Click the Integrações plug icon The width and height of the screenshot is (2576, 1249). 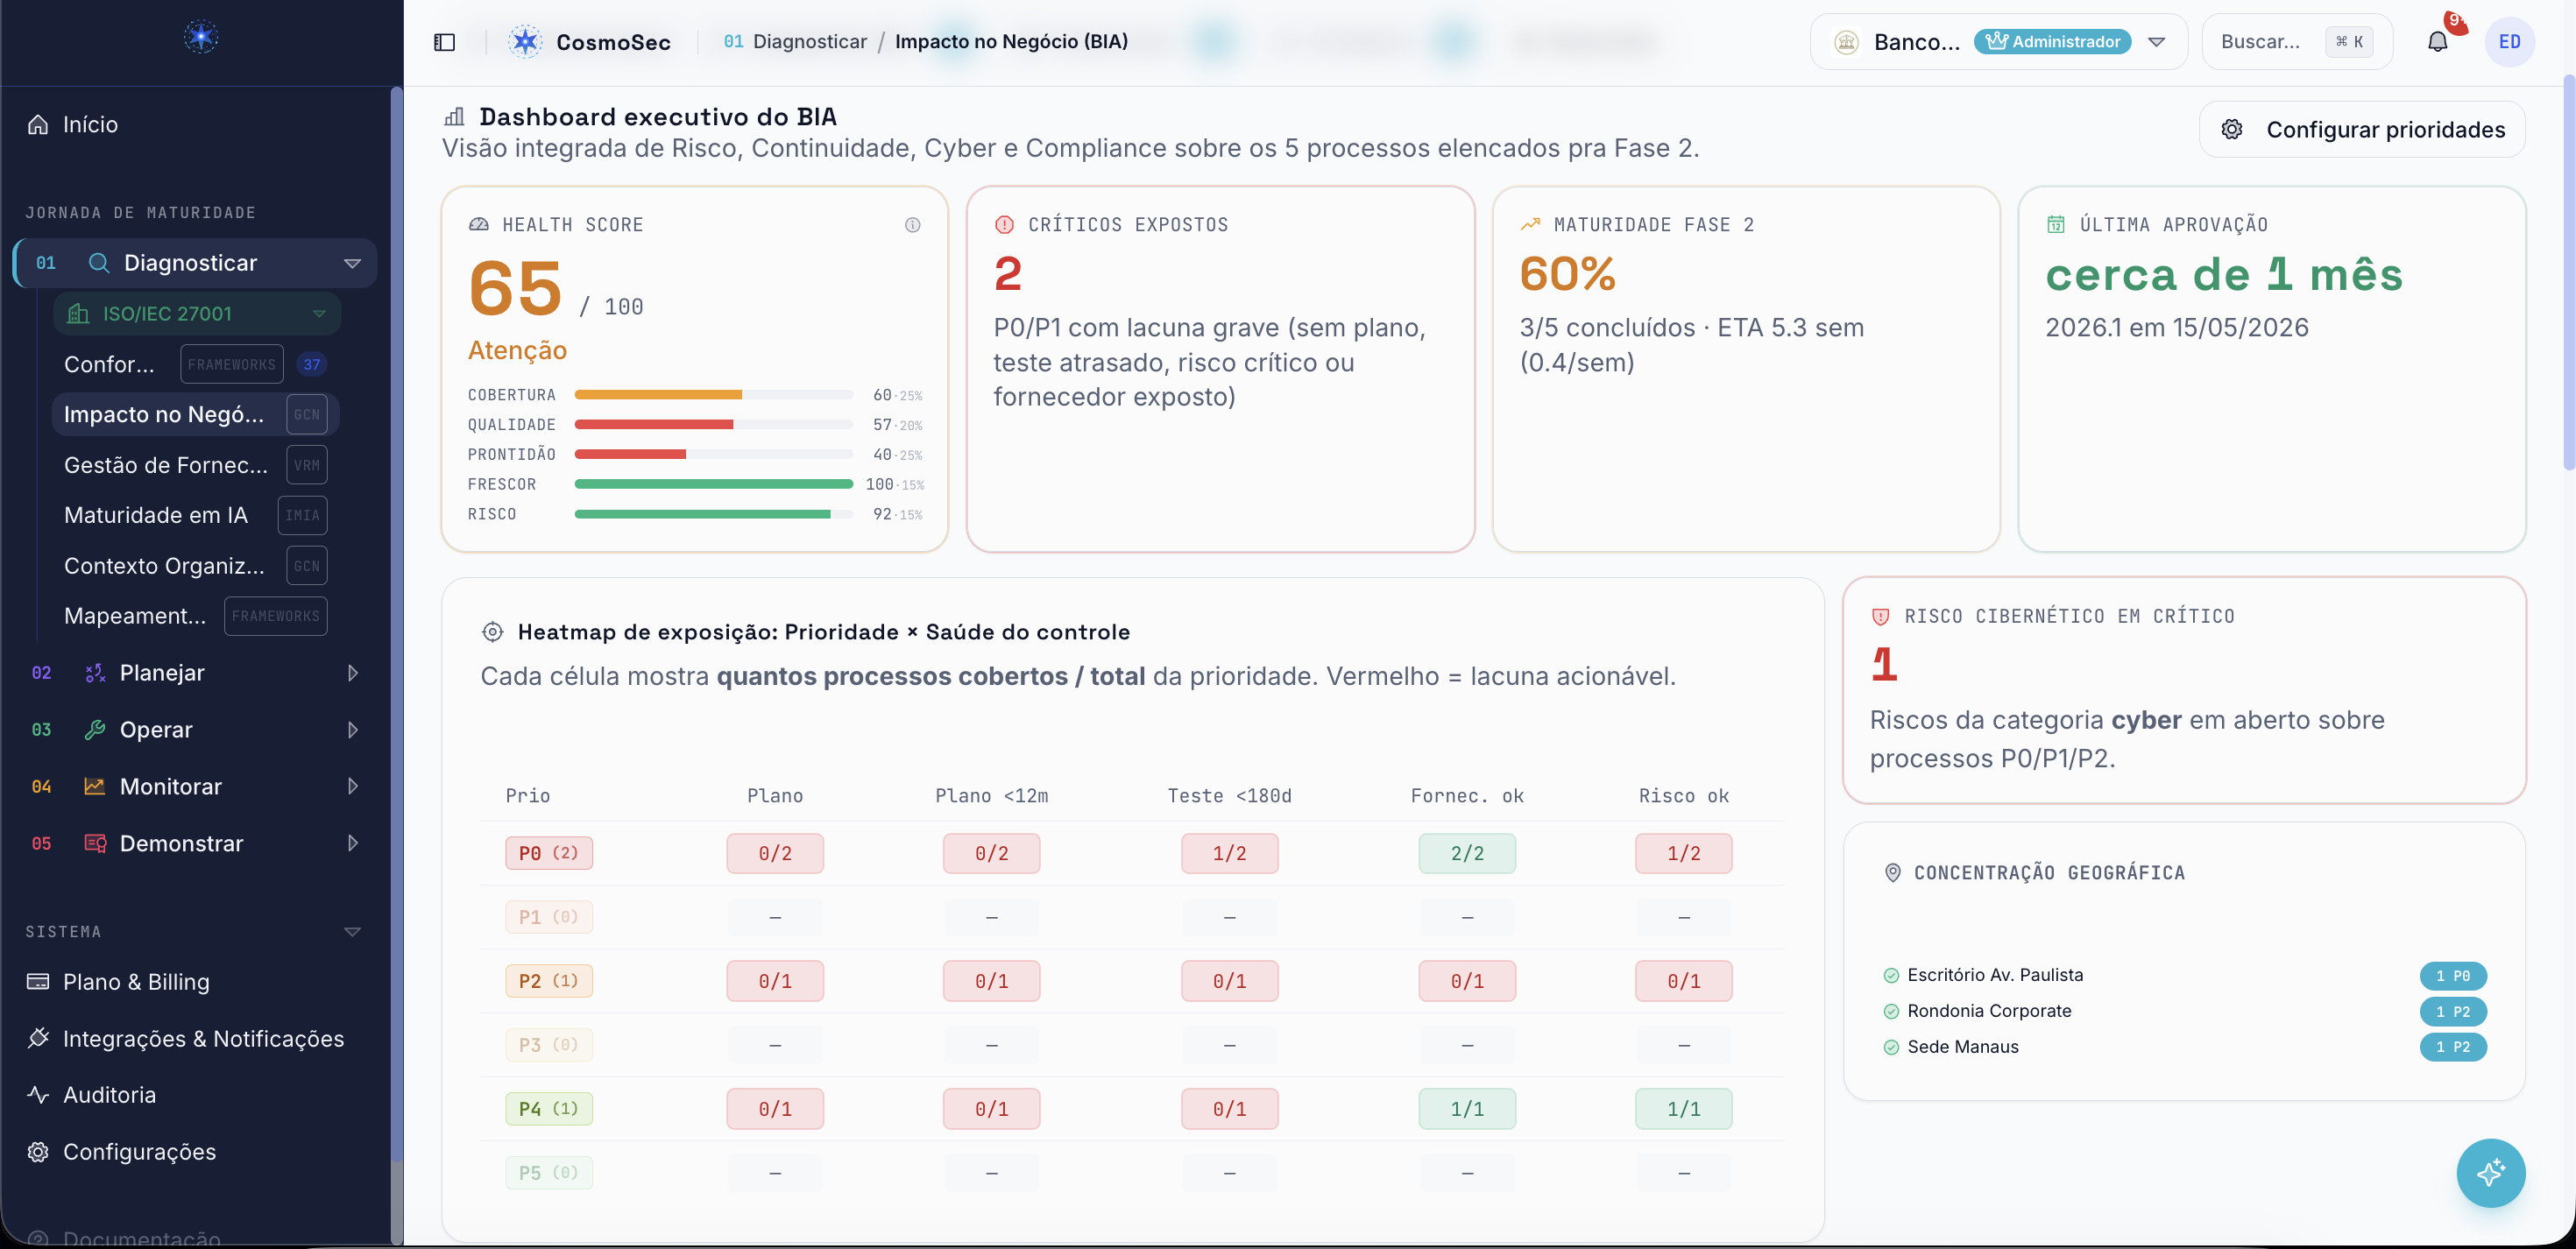tap(38, 1038)
